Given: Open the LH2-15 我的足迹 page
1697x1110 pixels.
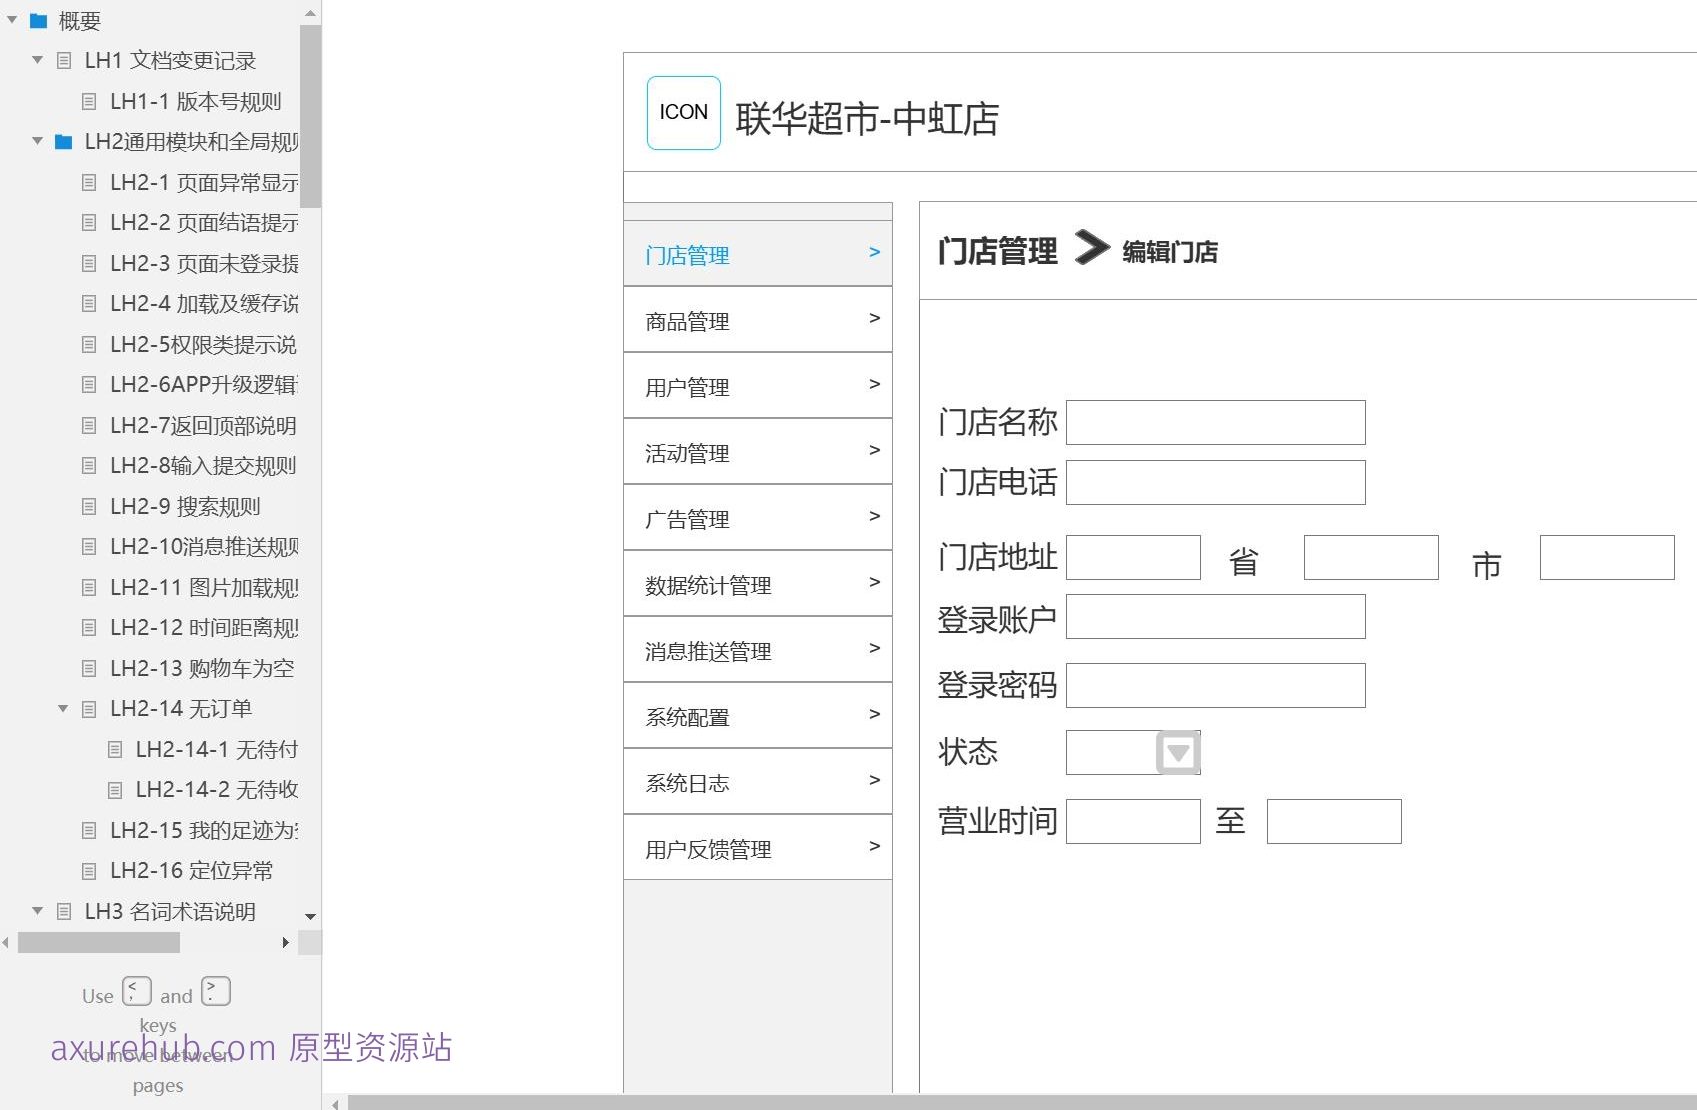Looking at the screenshot, I should (204, 831).
